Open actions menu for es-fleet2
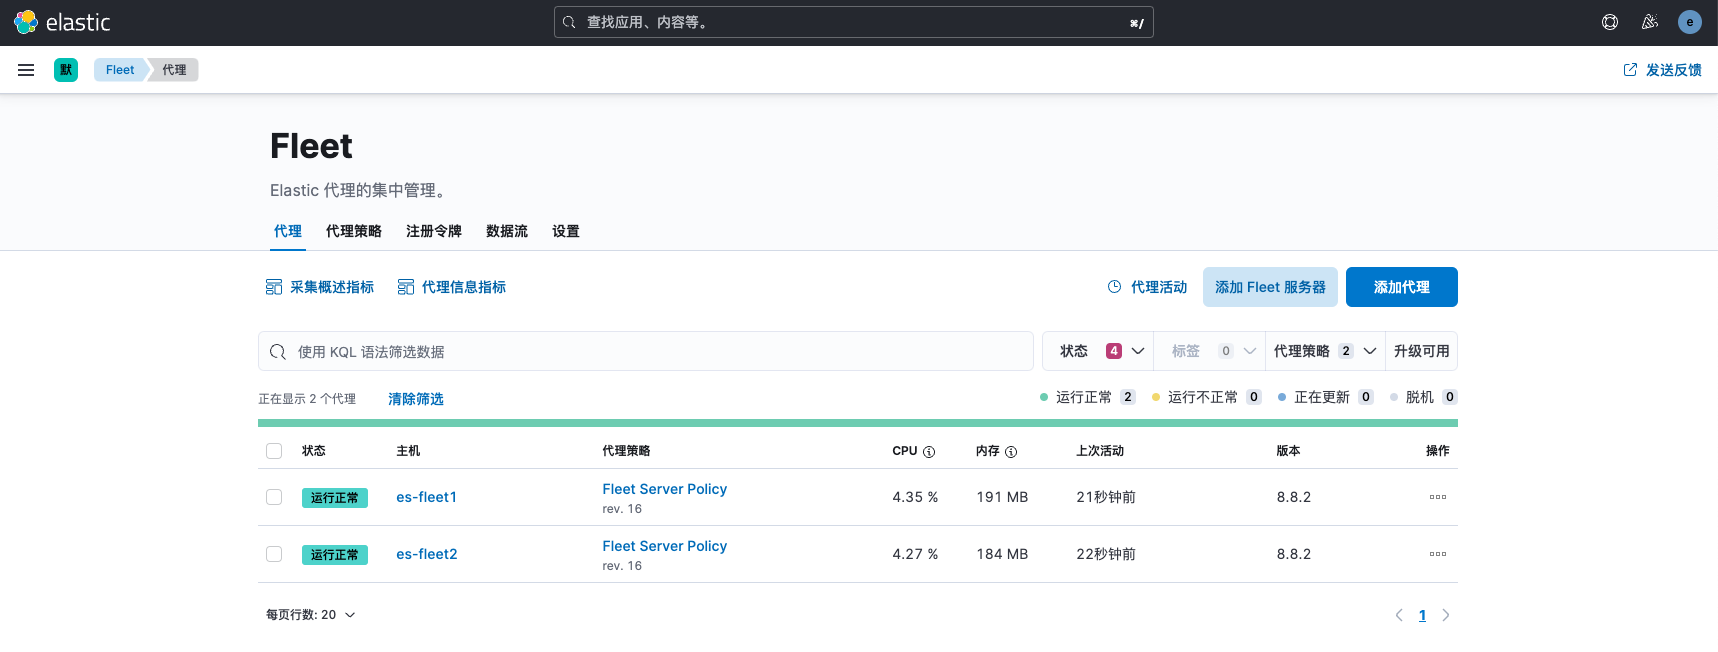Viewport: 1718px width, 652px height. [x=1438, y=554]
